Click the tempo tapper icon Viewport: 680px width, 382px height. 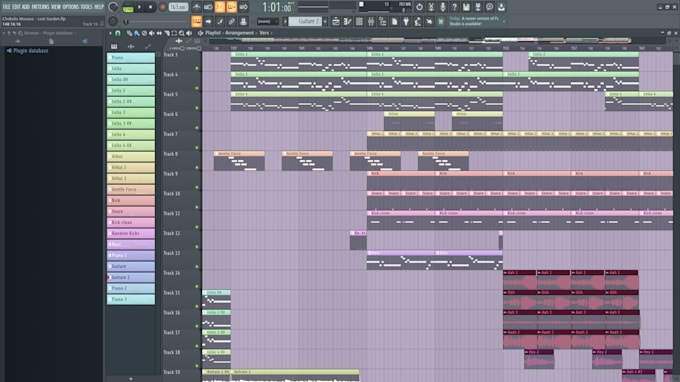(418, 21)
